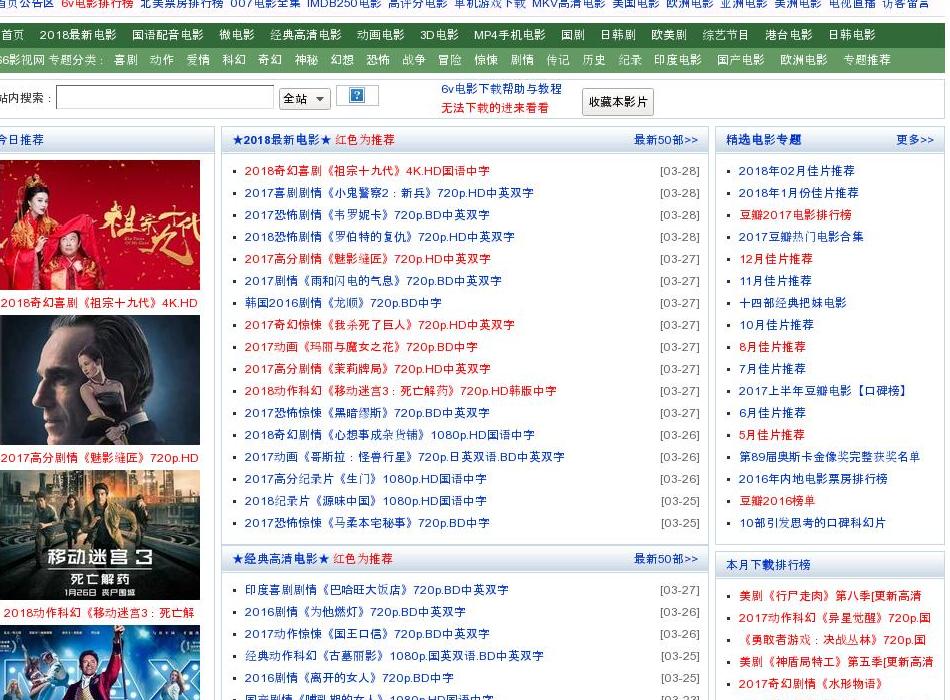
Task: Open 《哥斯拉：怪兽行星》 movie link
Action: click(404, 457)
